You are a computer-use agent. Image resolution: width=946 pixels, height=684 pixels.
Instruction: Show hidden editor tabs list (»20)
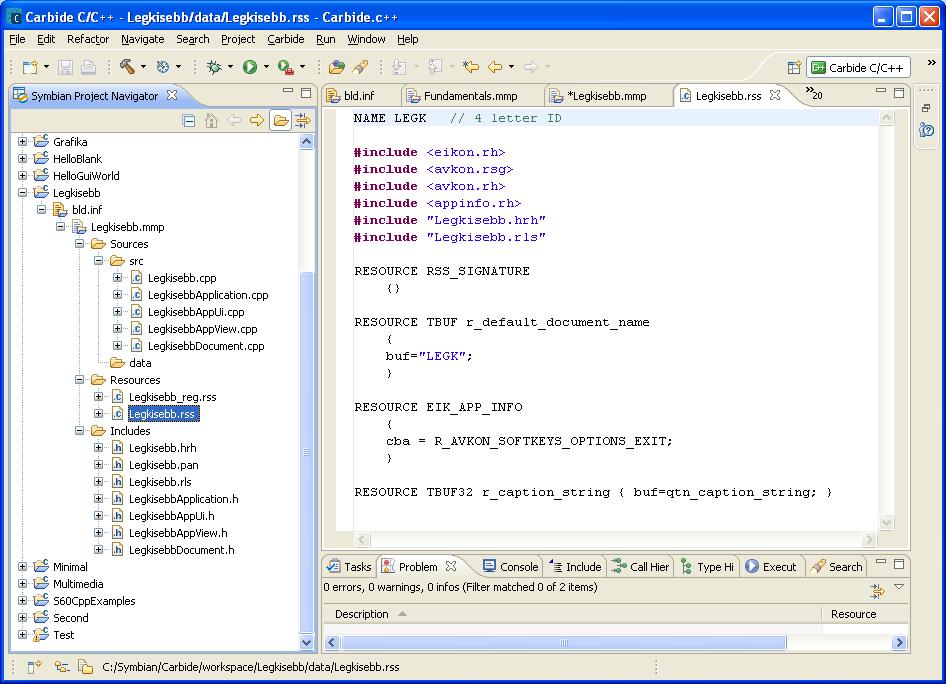point(814,93)
